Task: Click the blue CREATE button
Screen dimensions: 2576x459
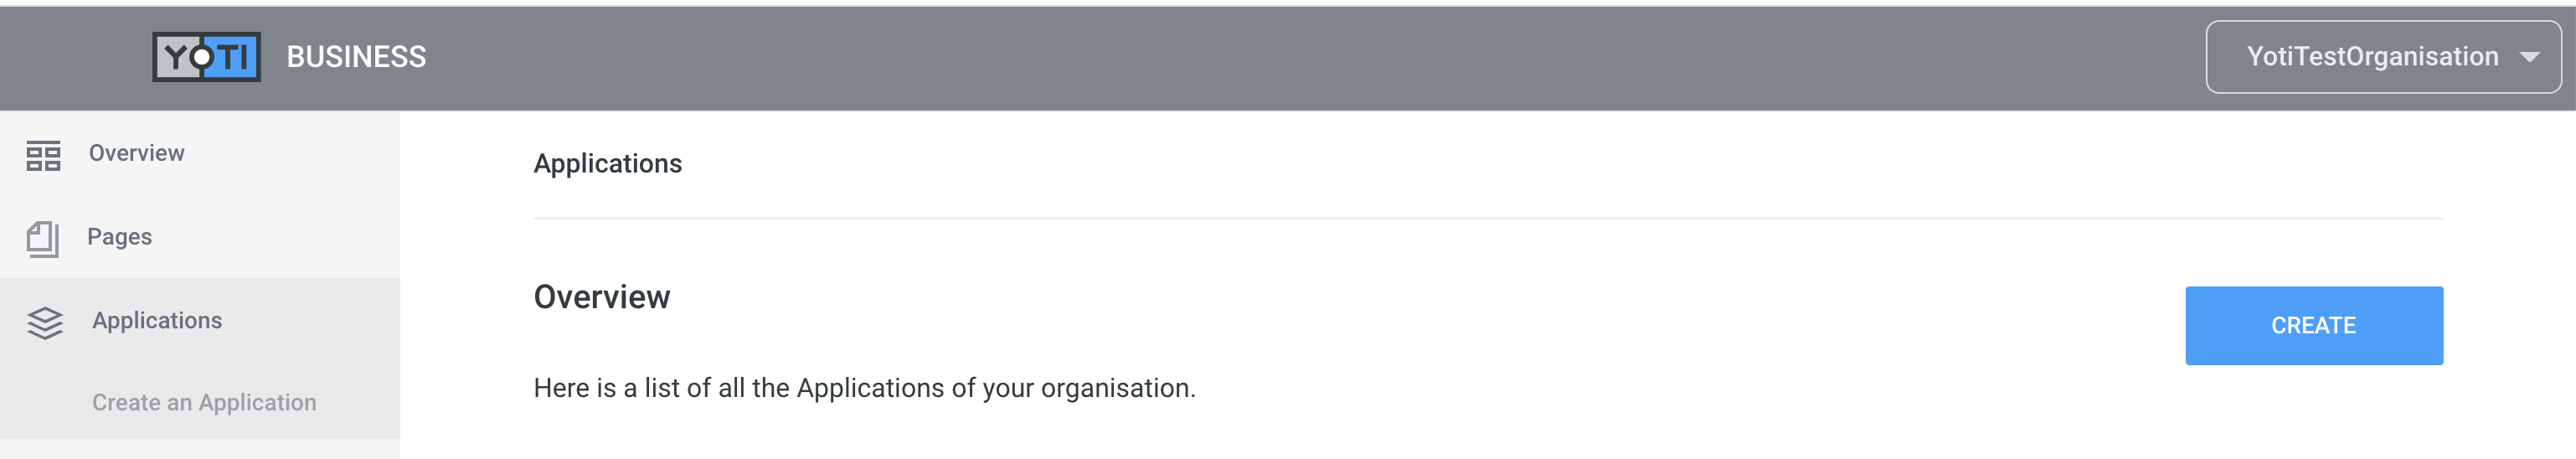Action: point(2313,325)
